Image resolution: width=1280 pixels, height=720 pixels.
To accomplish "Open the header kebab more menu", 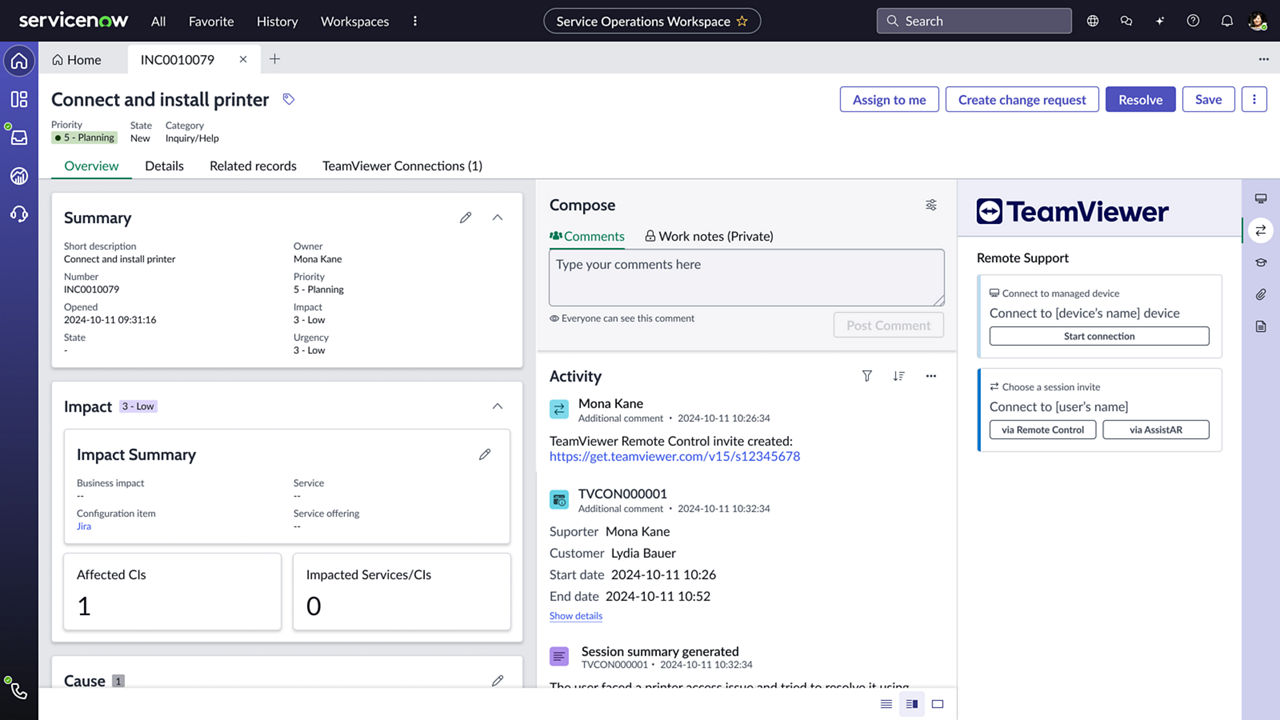I will [x=415, y=21].
